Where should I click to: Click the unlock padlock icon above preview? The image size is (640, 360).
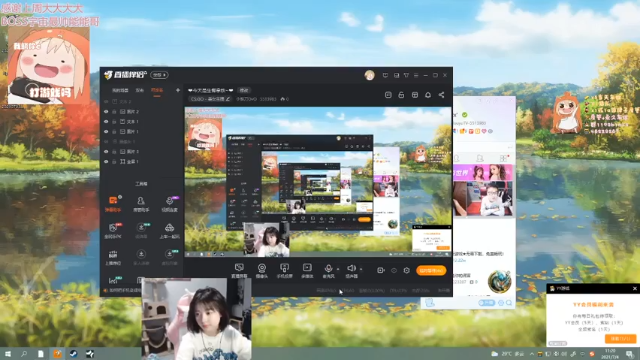401,95
